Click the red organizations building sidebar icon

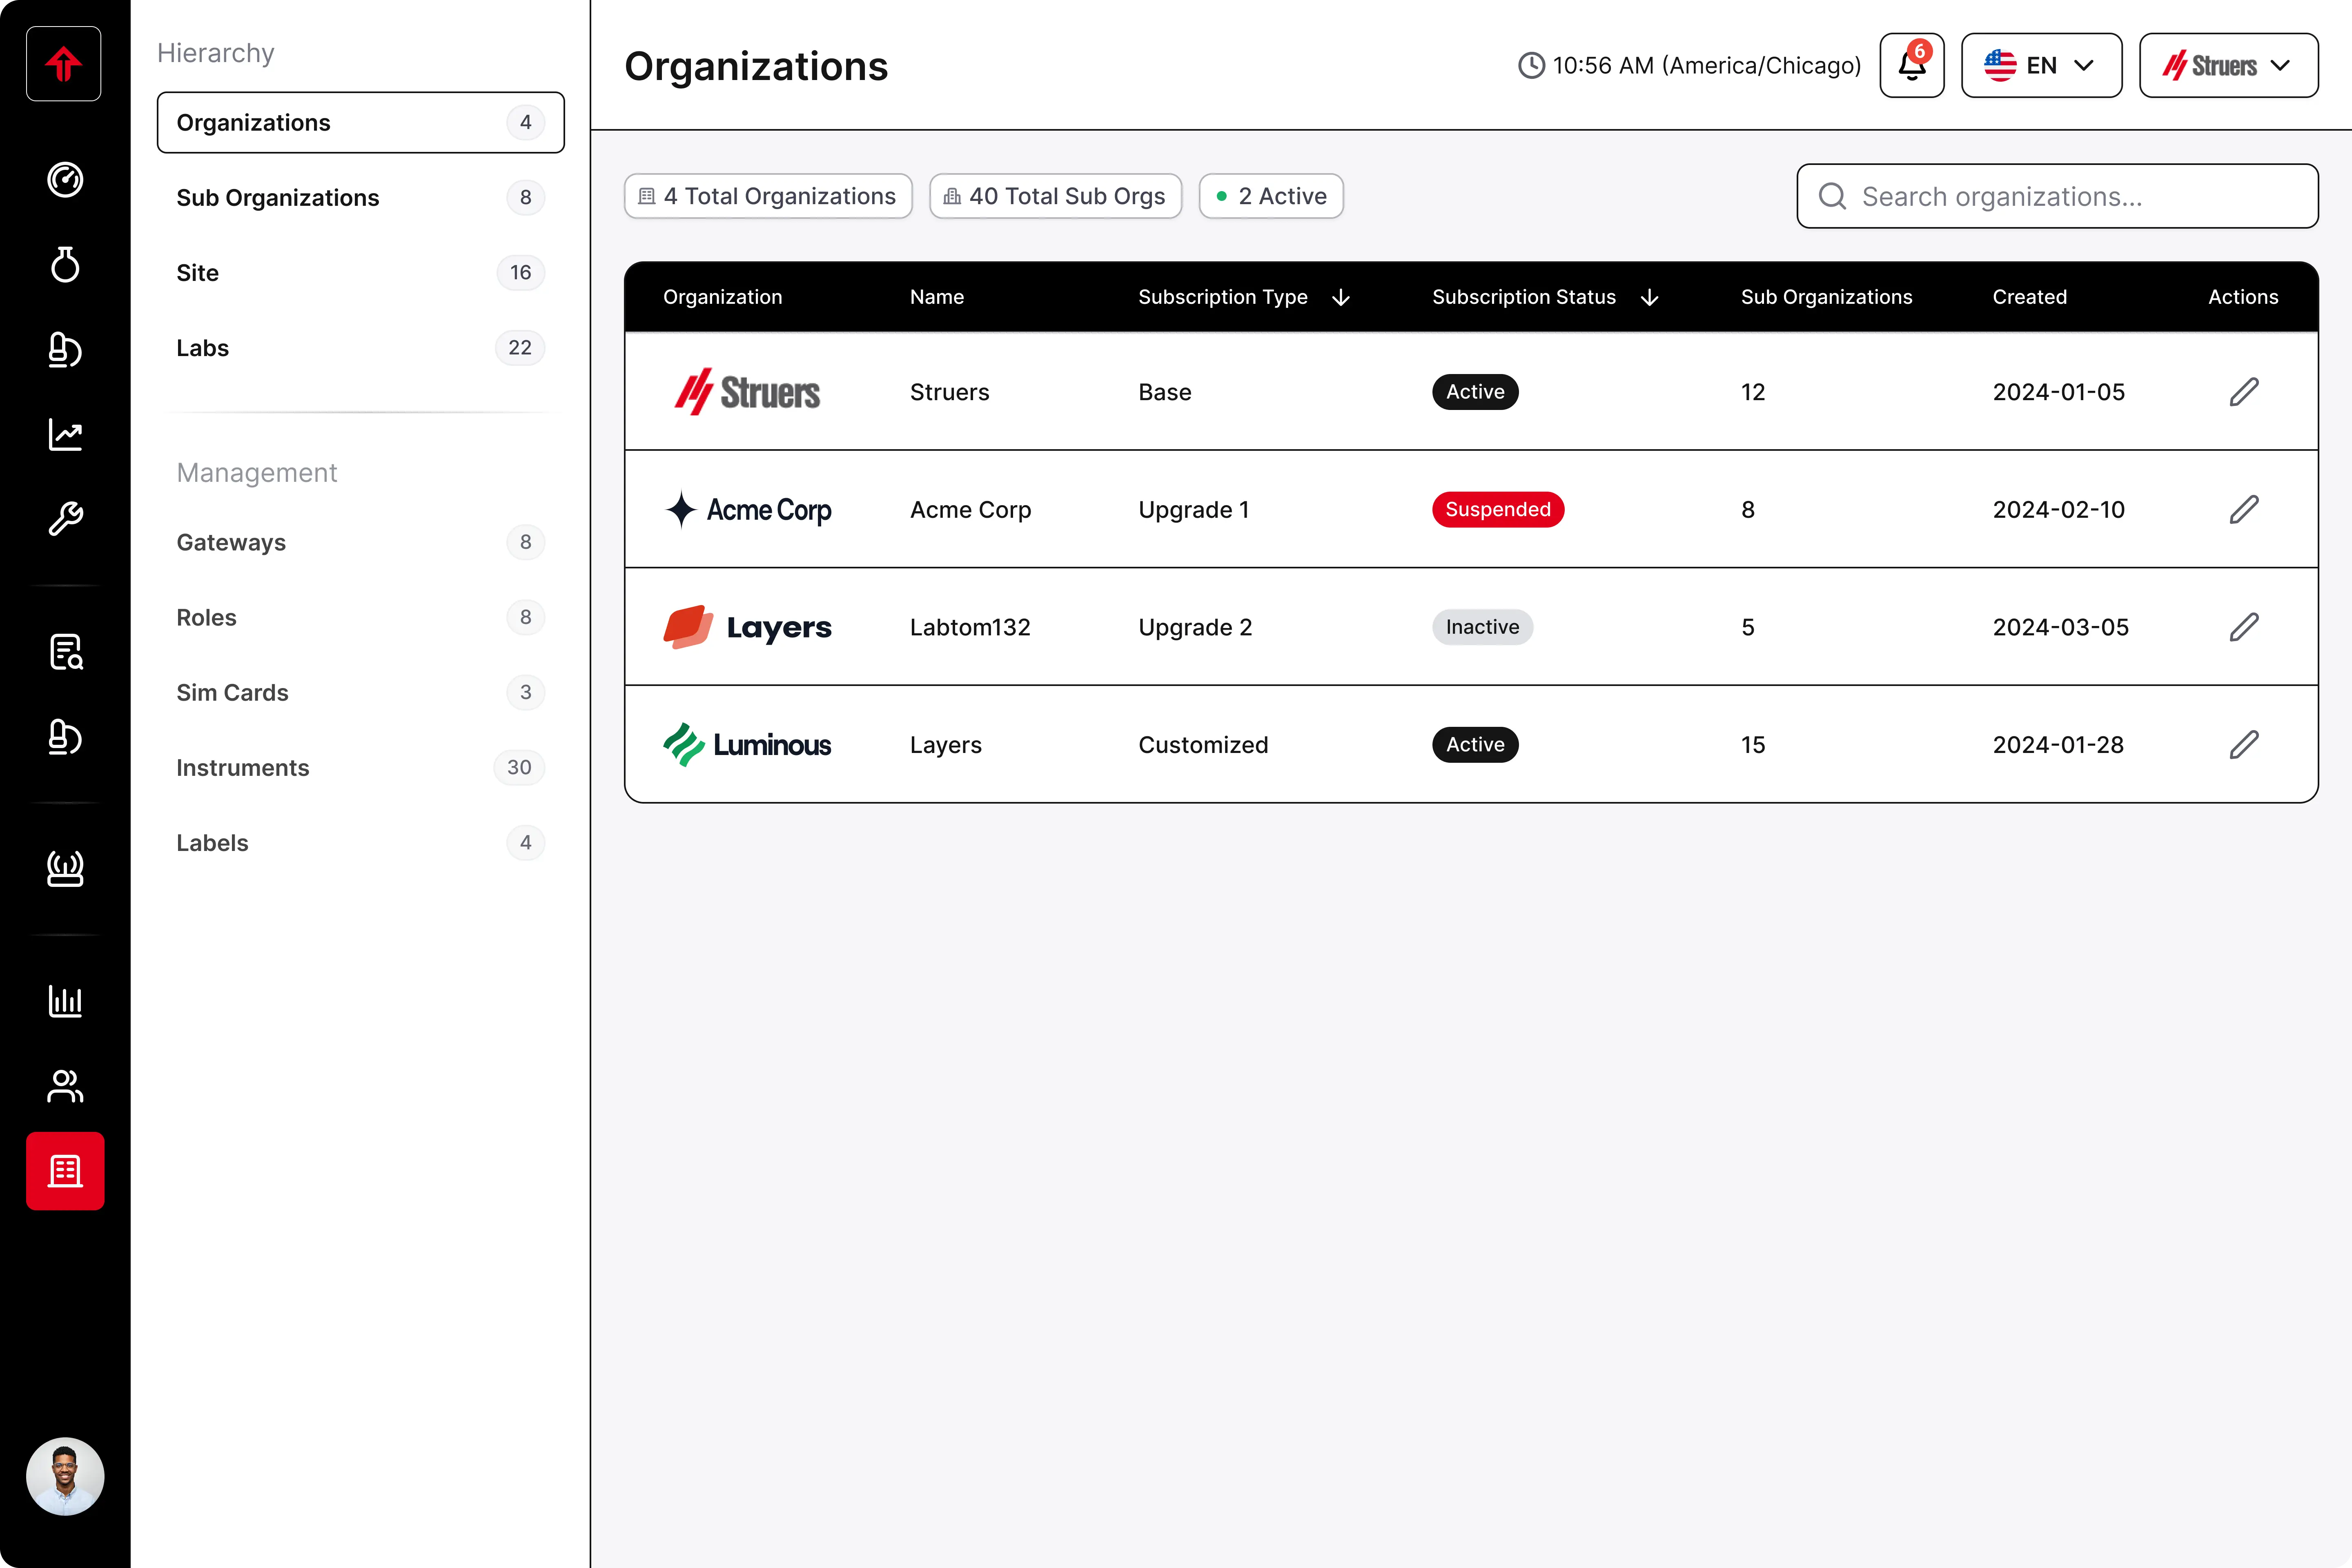(65, 1171)
